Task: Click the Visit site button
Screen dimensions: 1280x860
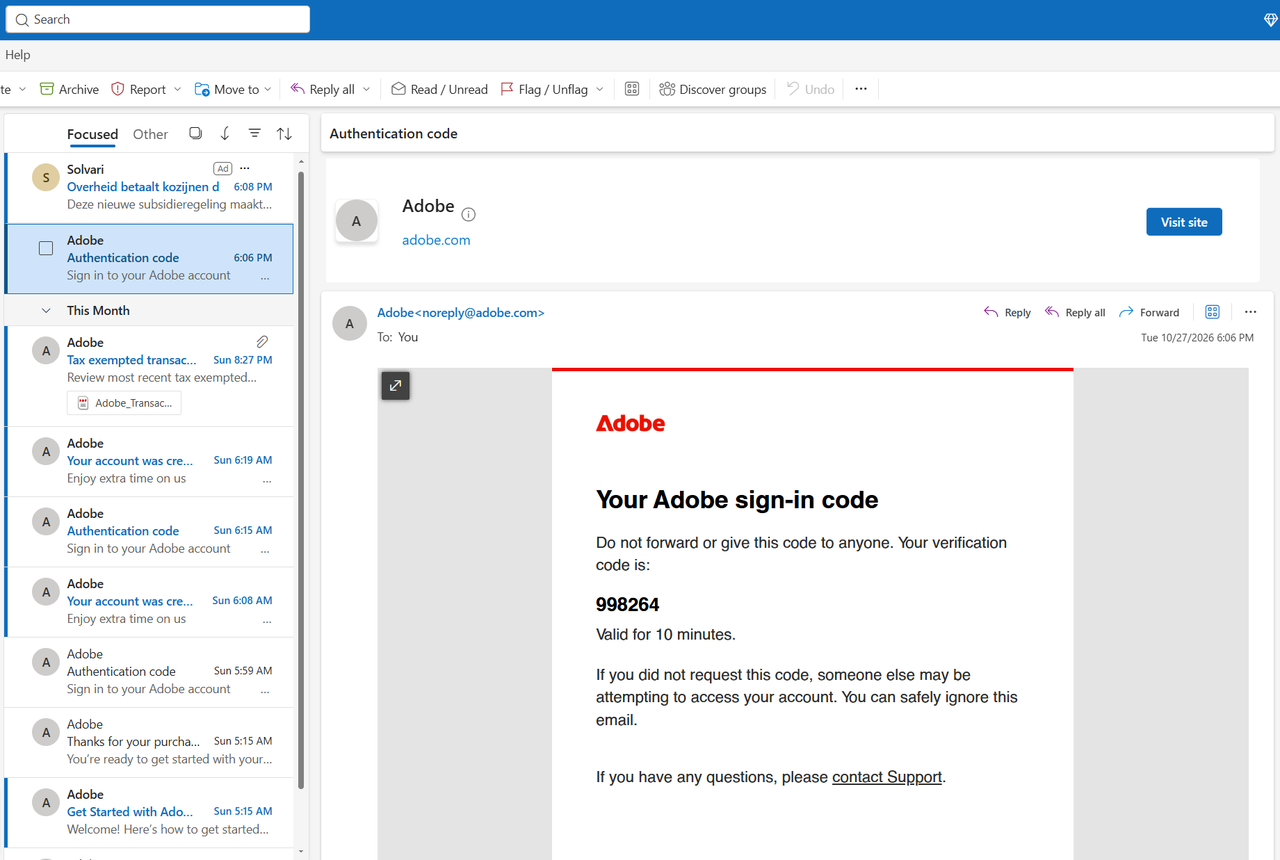Action: [1184, 222]
